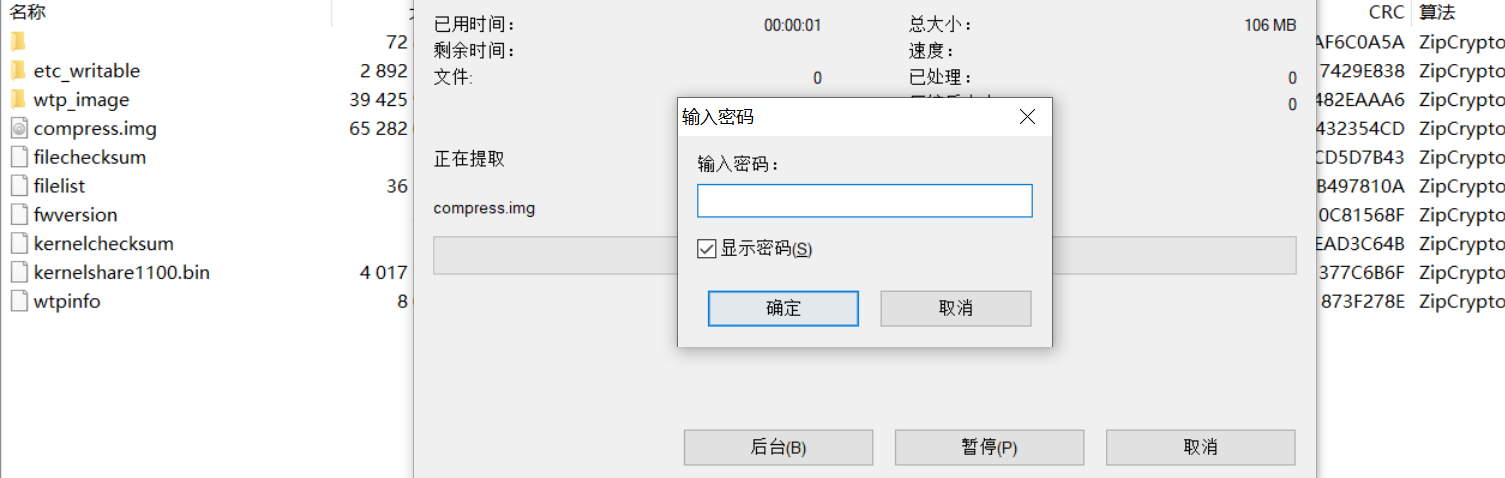
Task: Select the unnamed top folder icon
Action: [18, 42]
